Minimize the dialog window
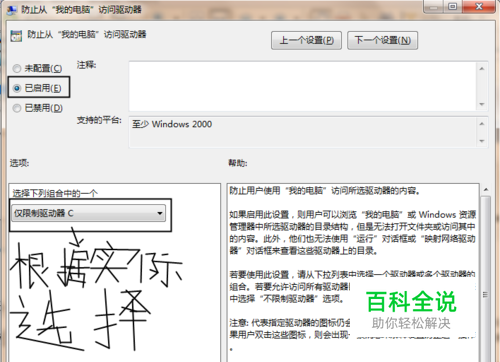 click(x=434, y=7)
